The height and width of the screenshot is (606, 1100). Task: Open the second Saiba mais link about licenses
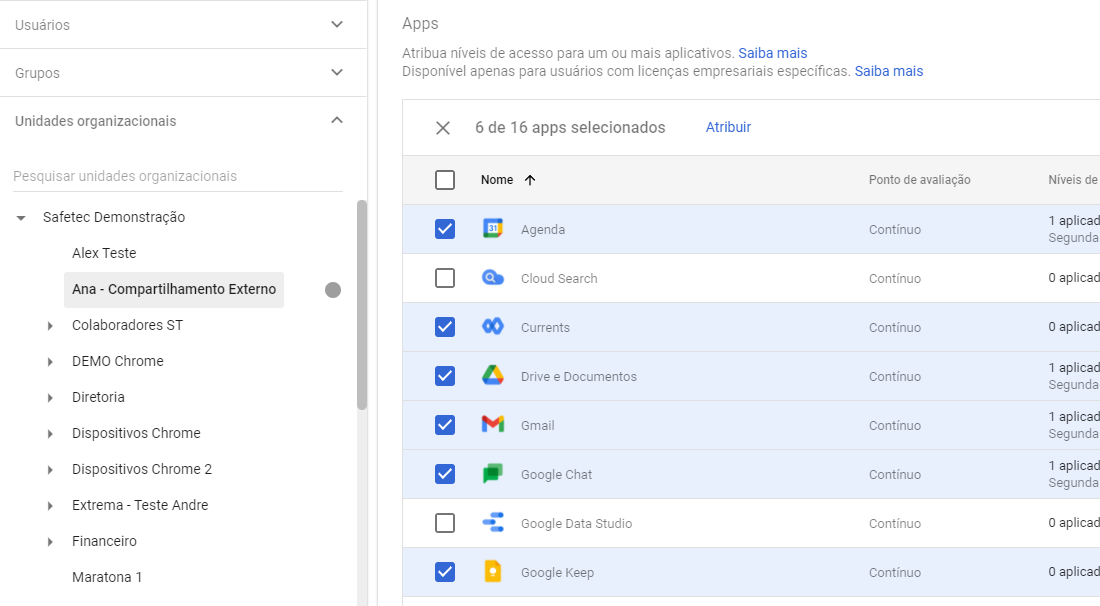click(889, 72)
